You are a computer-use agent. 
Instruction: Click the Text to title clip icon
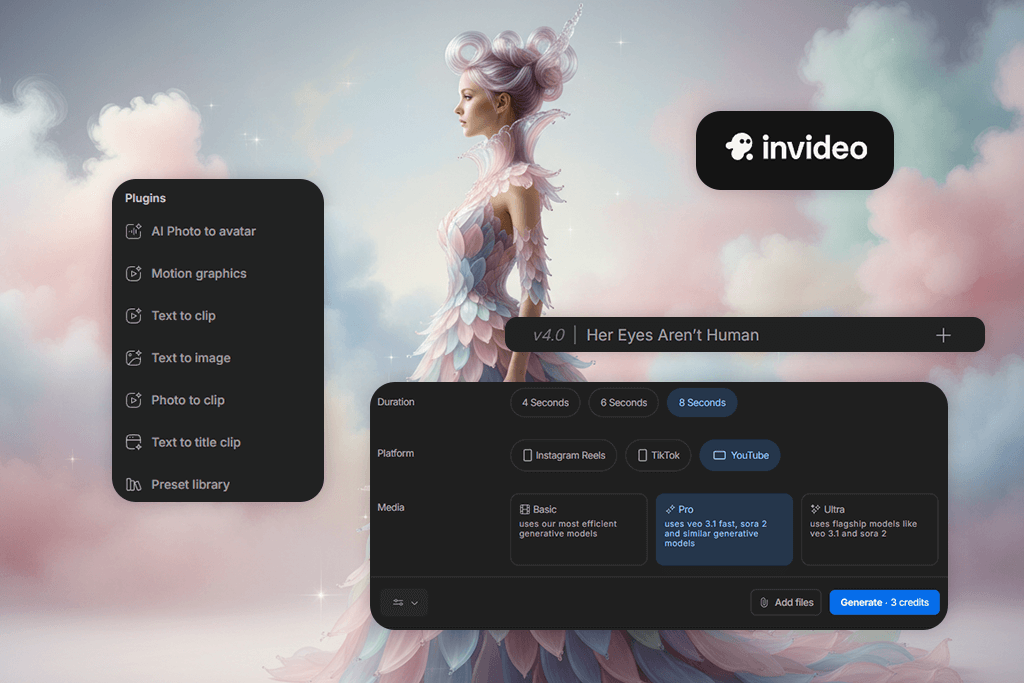[133, 442]
